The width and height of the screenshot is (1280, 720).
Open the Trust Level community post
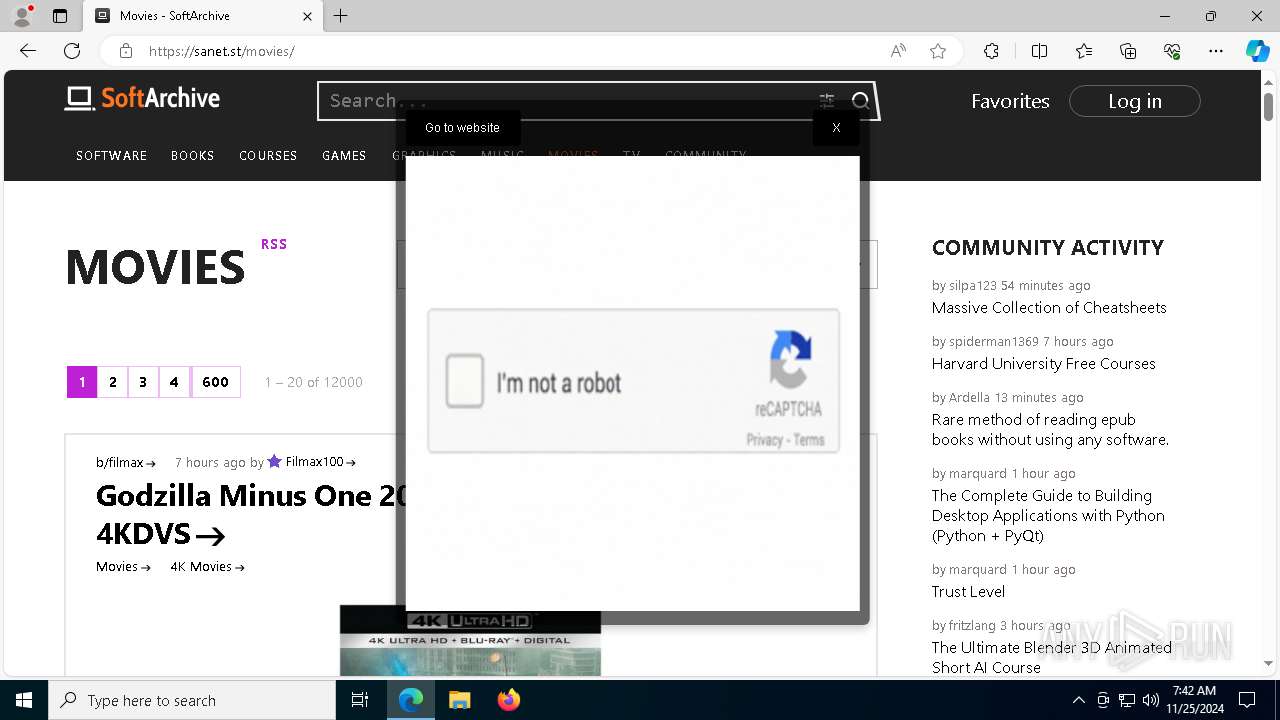coord(968,592)
